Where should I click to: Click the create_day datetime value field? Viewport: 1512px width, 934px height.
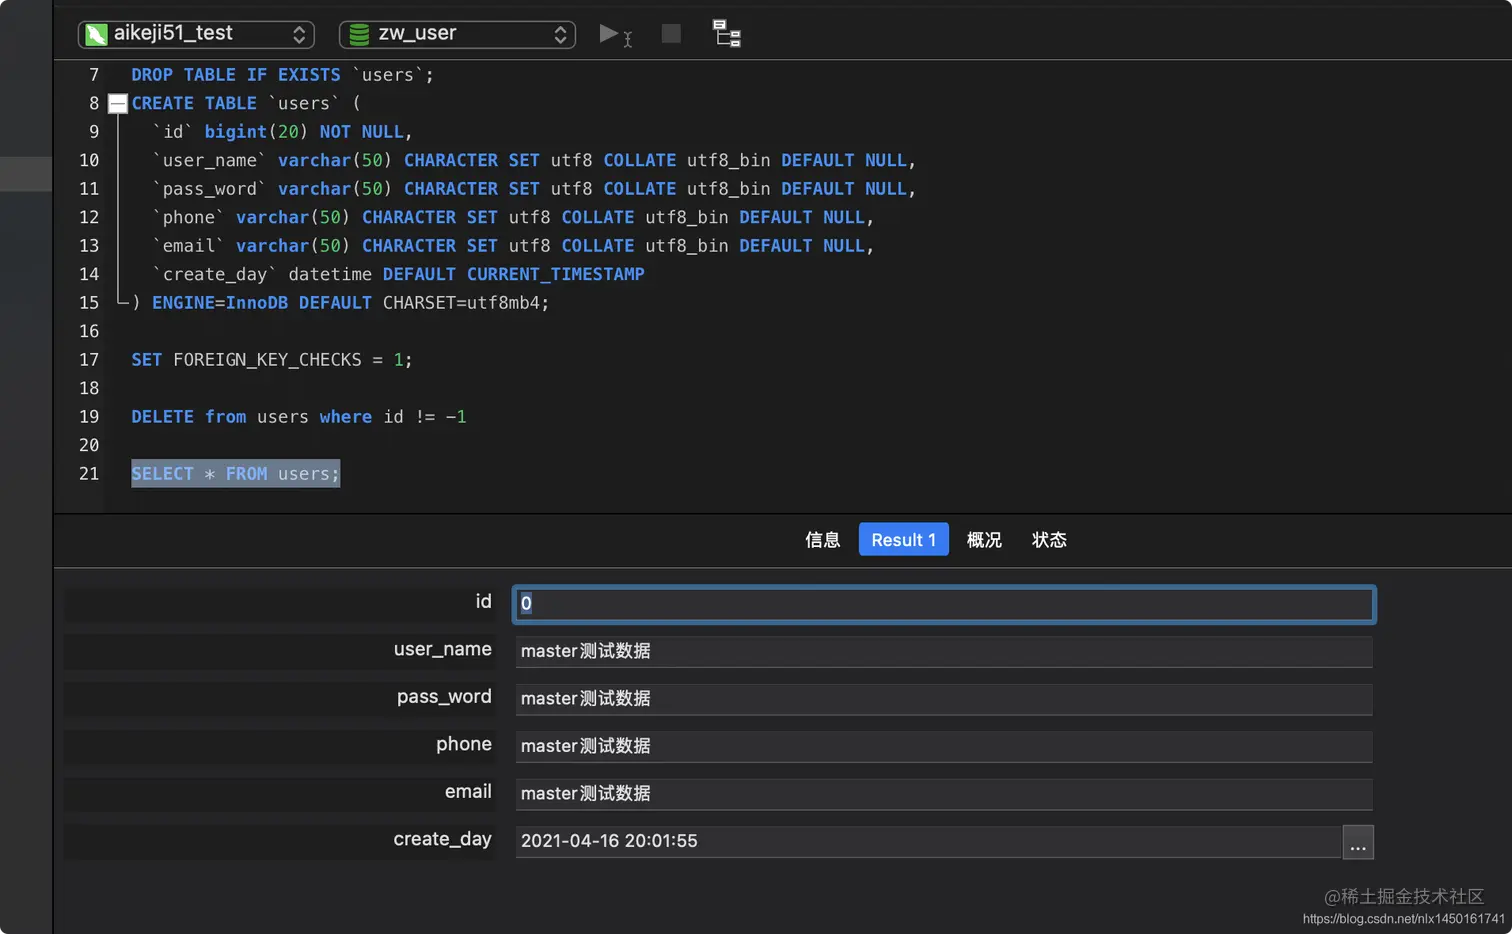tap(927, 841)
